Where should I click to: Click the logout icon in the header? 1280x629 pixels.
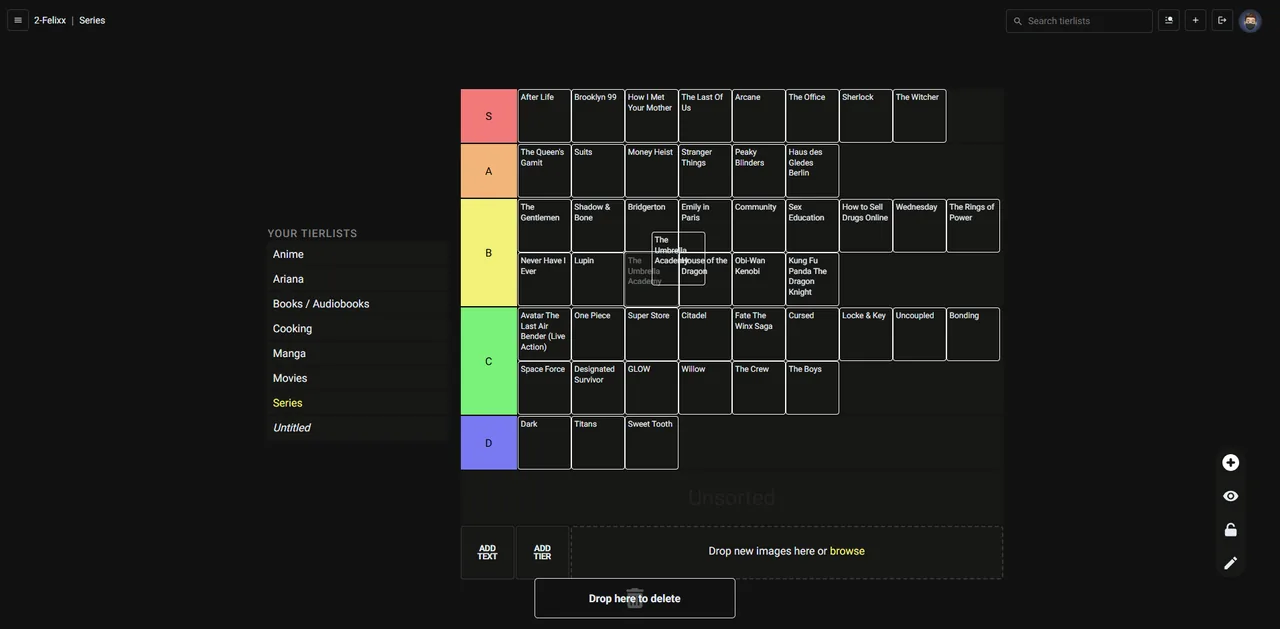1222,20
